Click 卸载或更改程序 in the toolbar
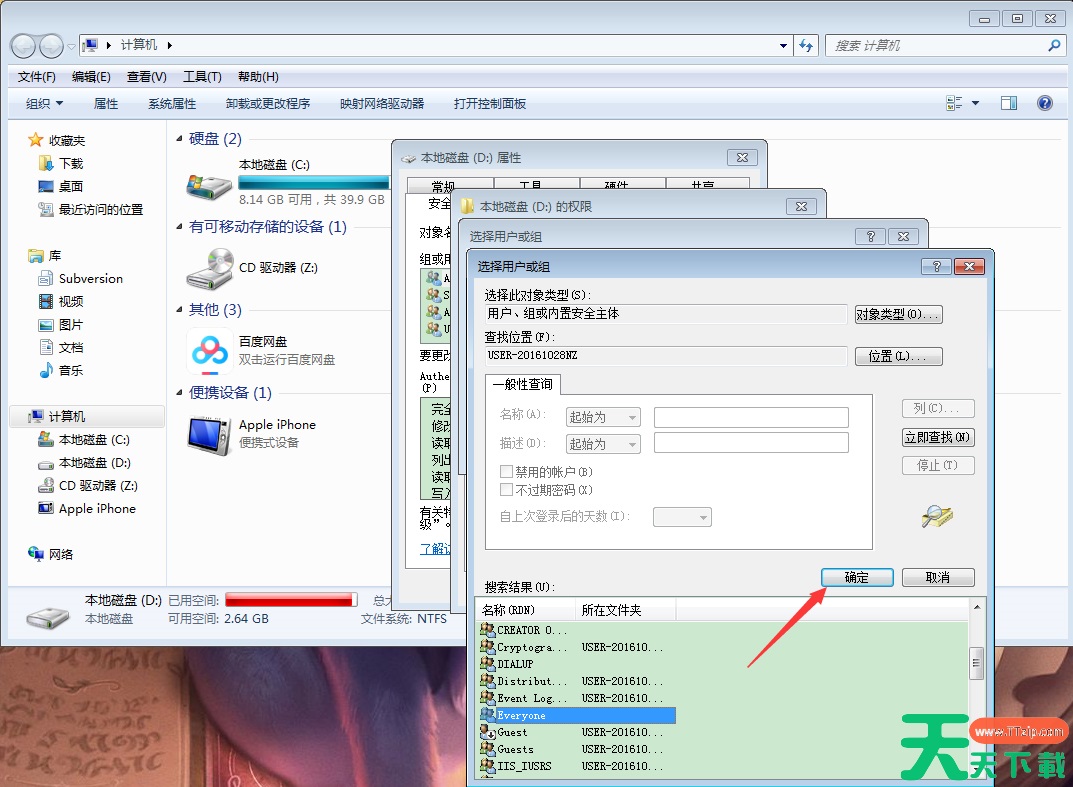The image size is (1073, 787). (268, 103)
